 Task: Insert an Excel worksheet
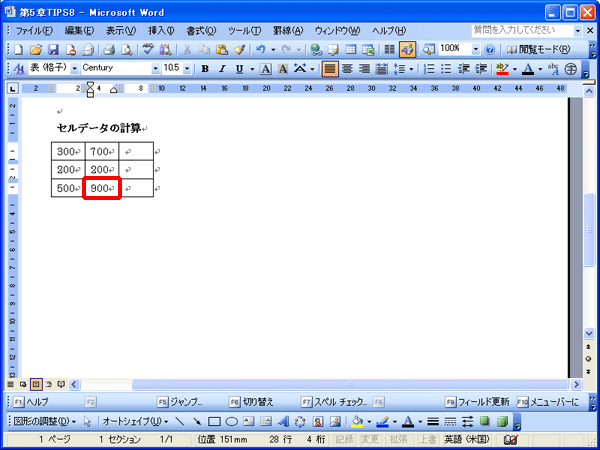[x=368, y=49]
